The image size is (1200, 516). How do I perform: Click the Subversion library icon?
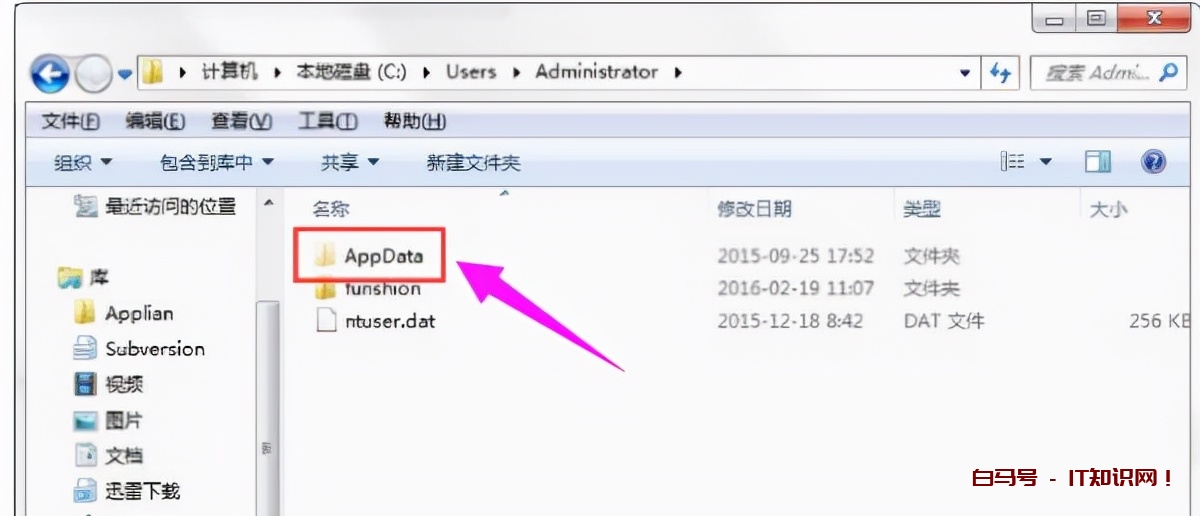[x=85, y=348]
